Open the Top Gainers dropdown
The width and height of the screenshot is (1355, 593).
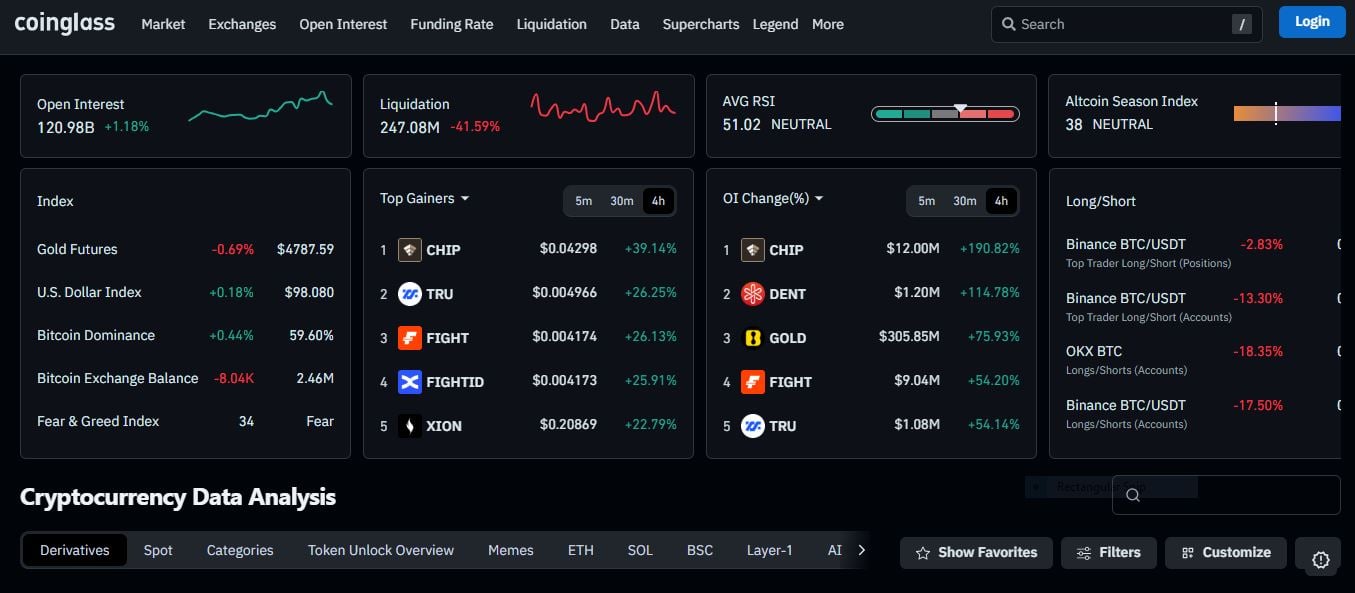point(423,198)
